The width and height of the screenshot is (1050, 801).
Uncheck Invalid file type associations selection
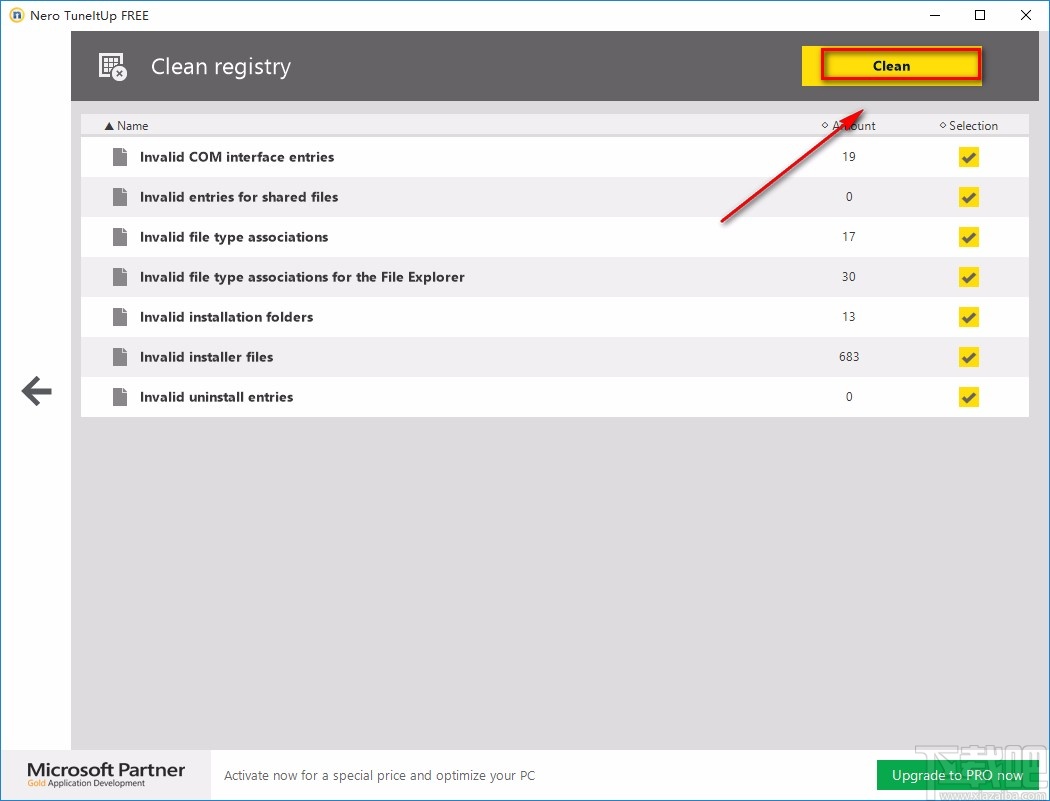click(968, 237)
